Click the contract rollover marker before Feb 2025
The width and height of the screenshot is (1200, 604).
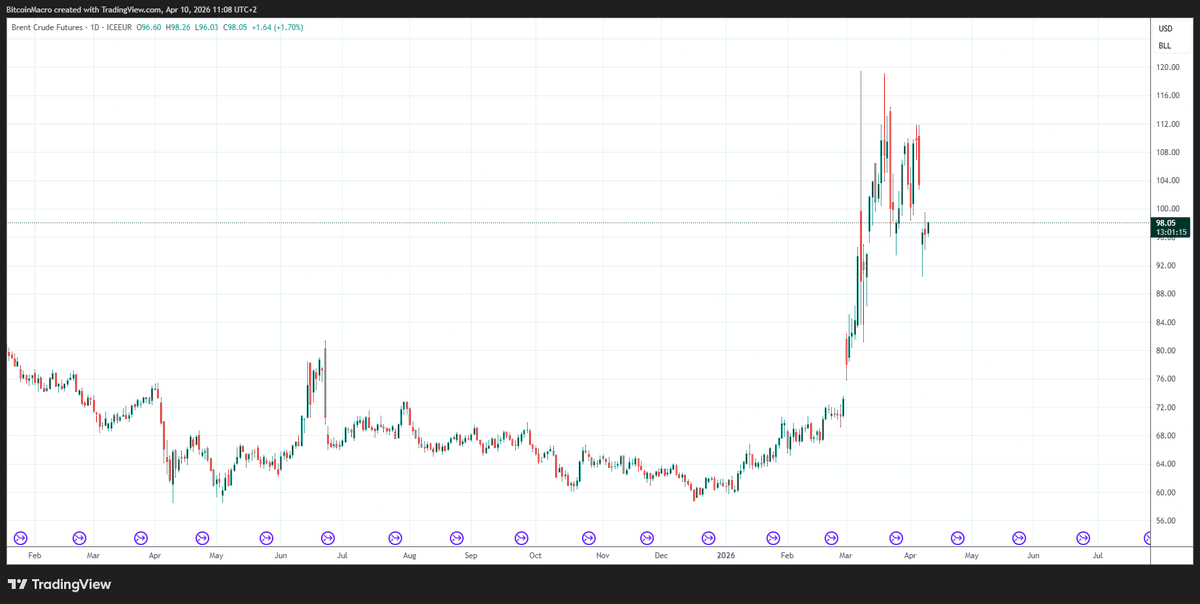[x=19, y=537]
